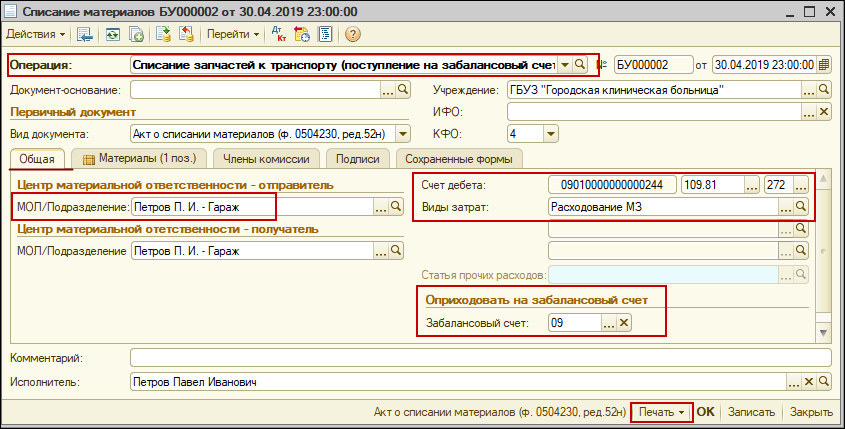The image size is (845, 429).
Task: Click the Исполнитель field Петров Павел Иванович
Action: [458, 382]
